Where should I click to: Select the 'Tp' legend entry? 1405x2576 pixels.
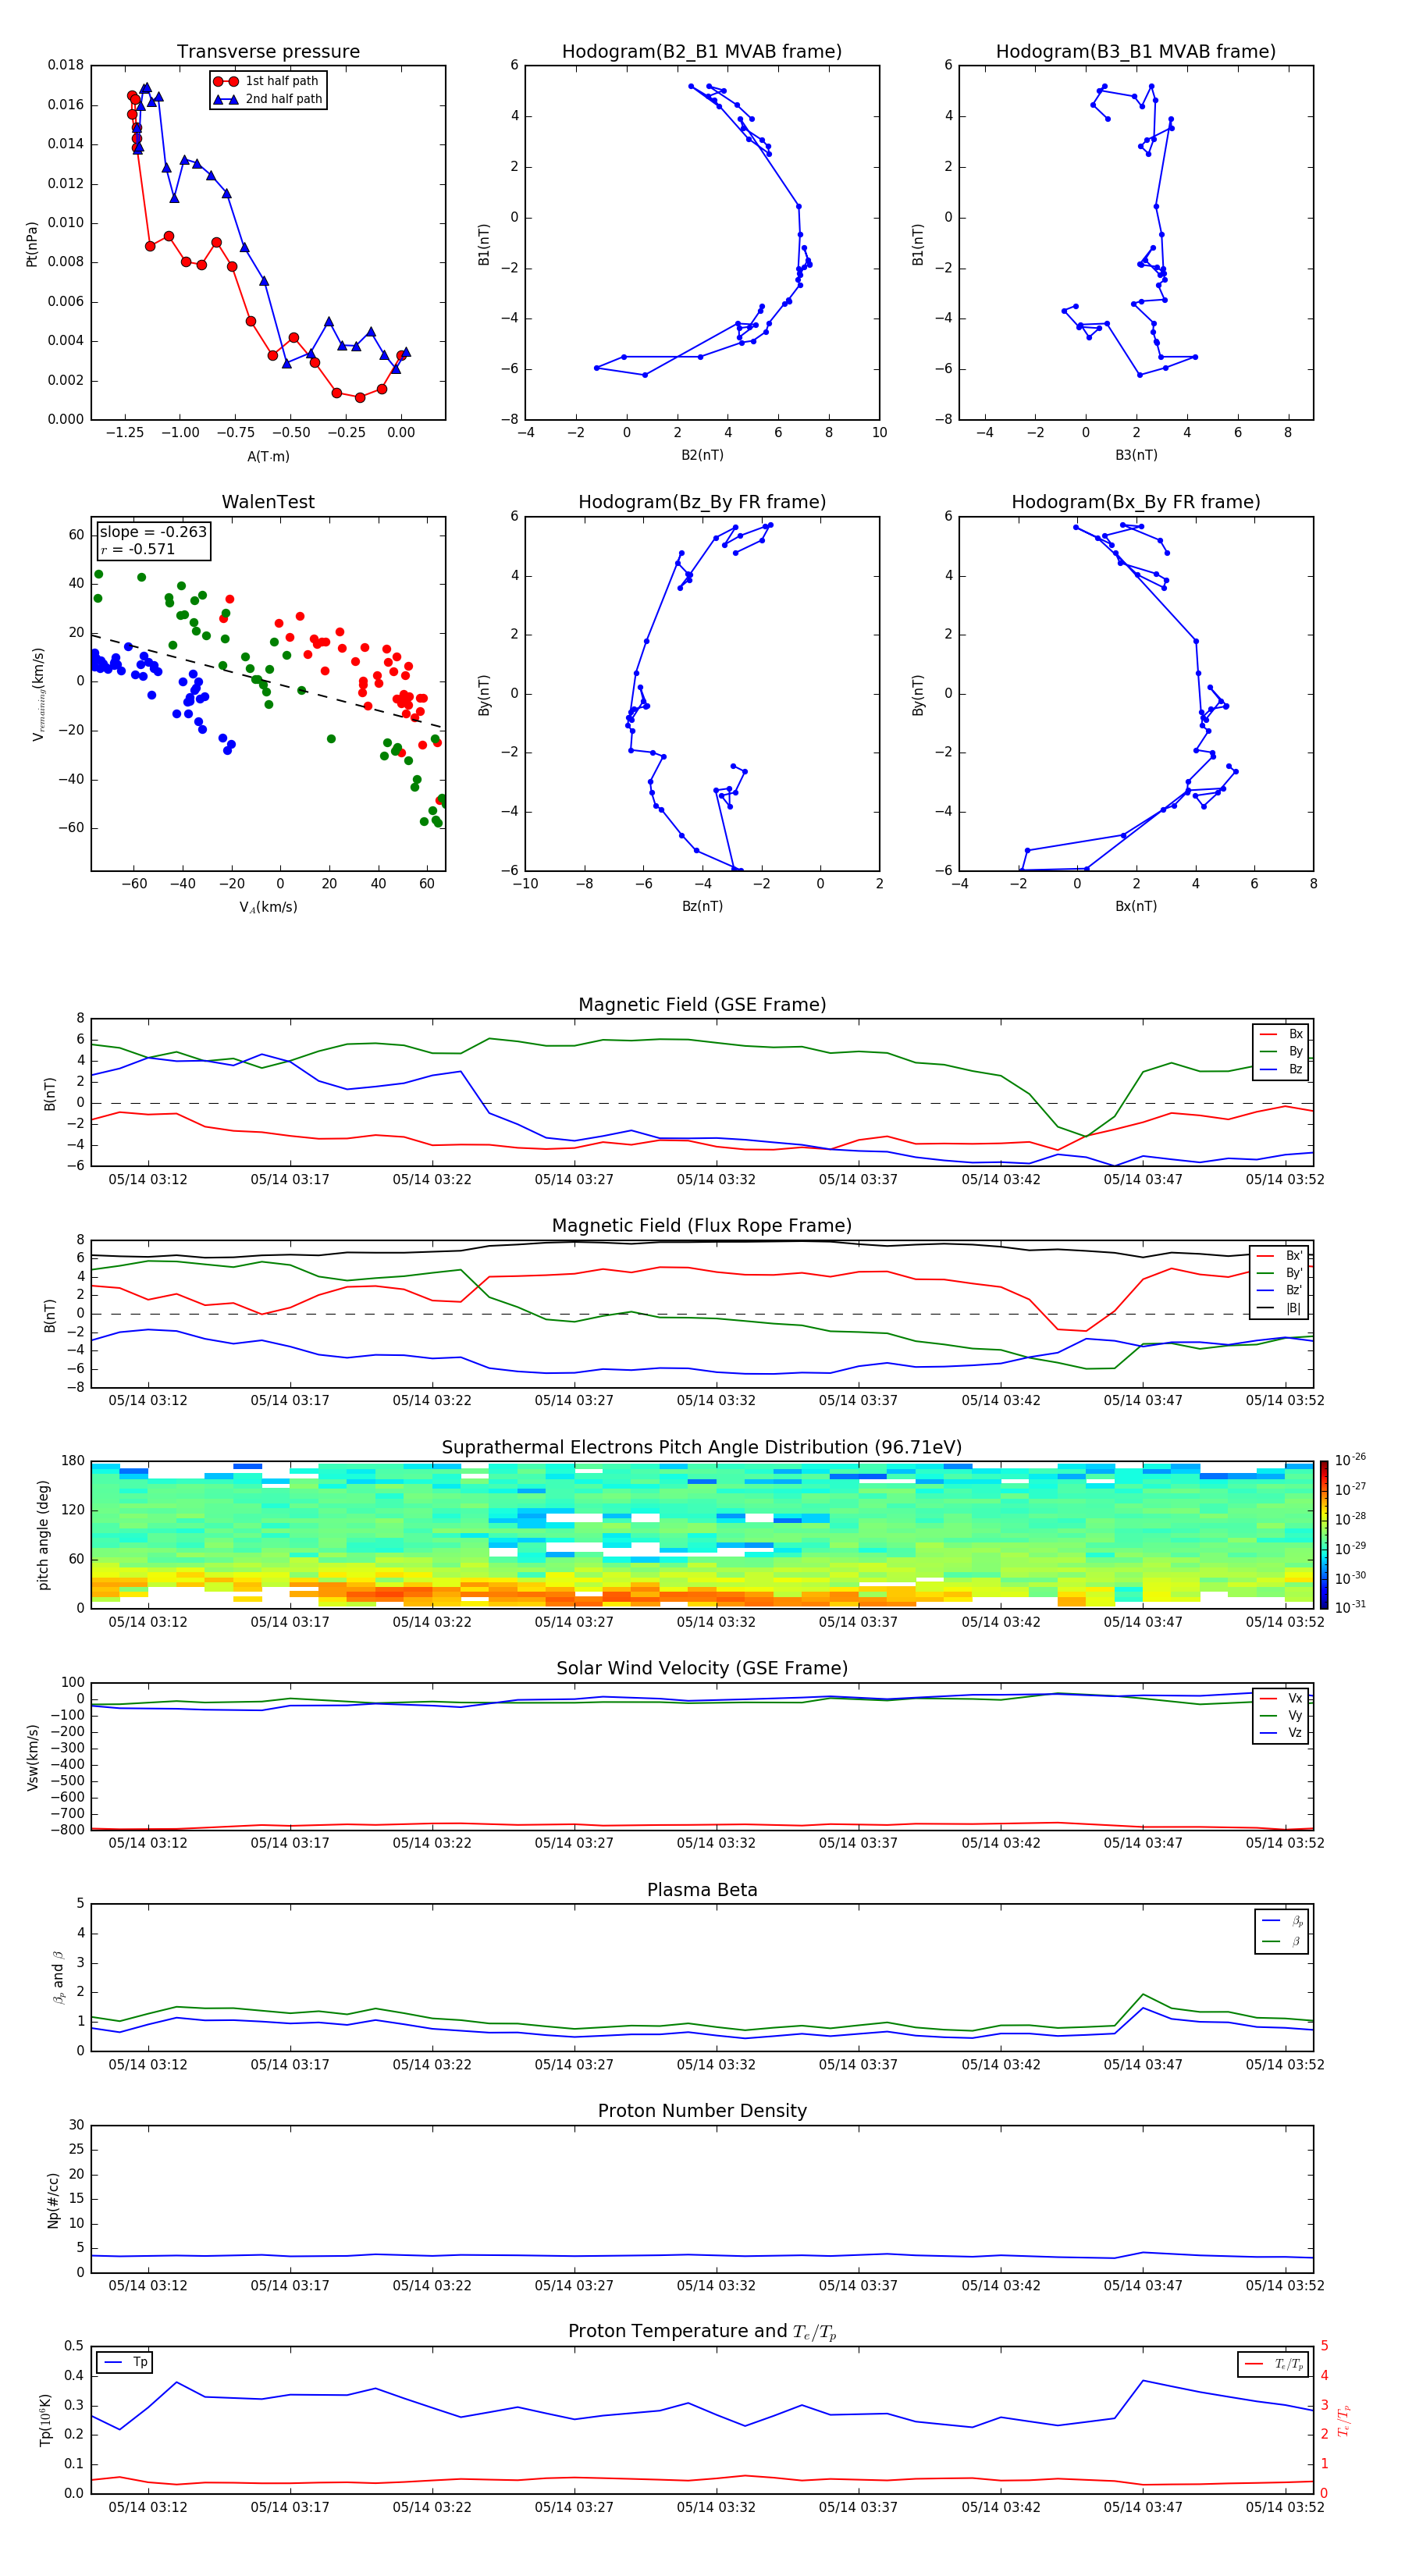[124, 2363]
